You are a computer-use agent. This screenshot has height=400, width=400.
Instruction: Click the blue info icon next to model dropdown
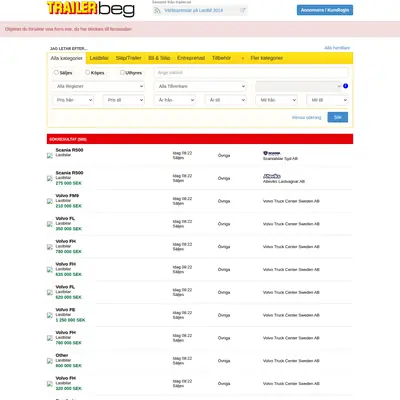click(345, 86)
